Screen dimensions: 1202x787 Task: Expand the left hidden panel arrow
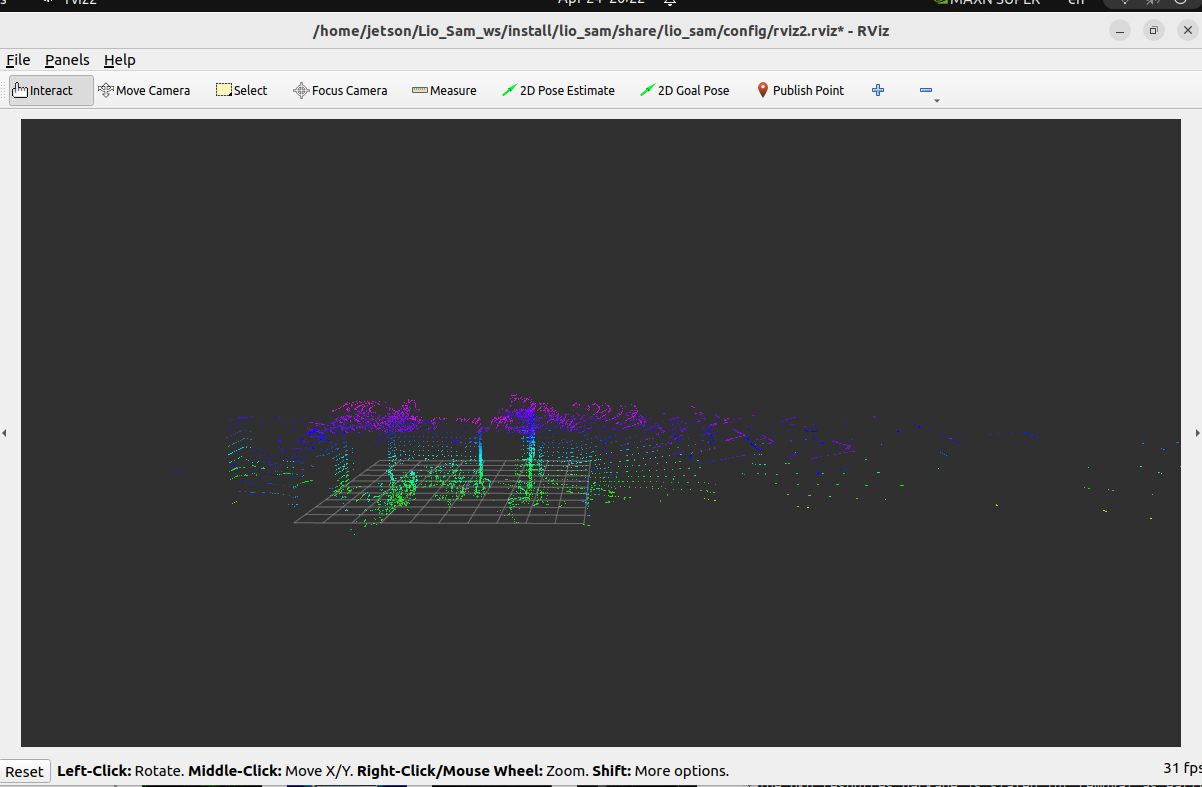(x=4, y=433)
